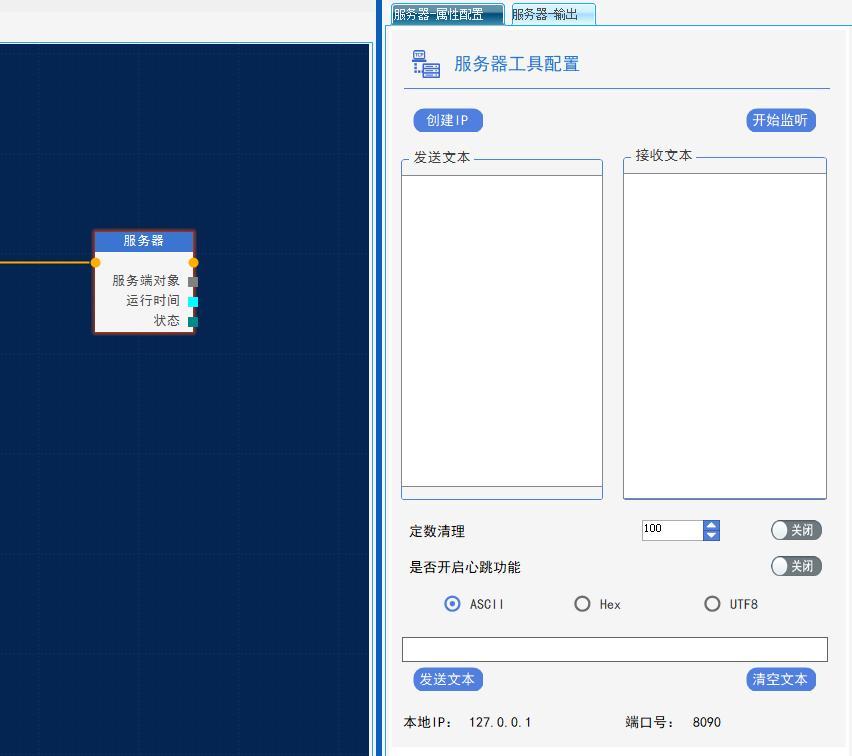Click the 清空文本 button to clear text
852x756 pixels.
[780, 679]
